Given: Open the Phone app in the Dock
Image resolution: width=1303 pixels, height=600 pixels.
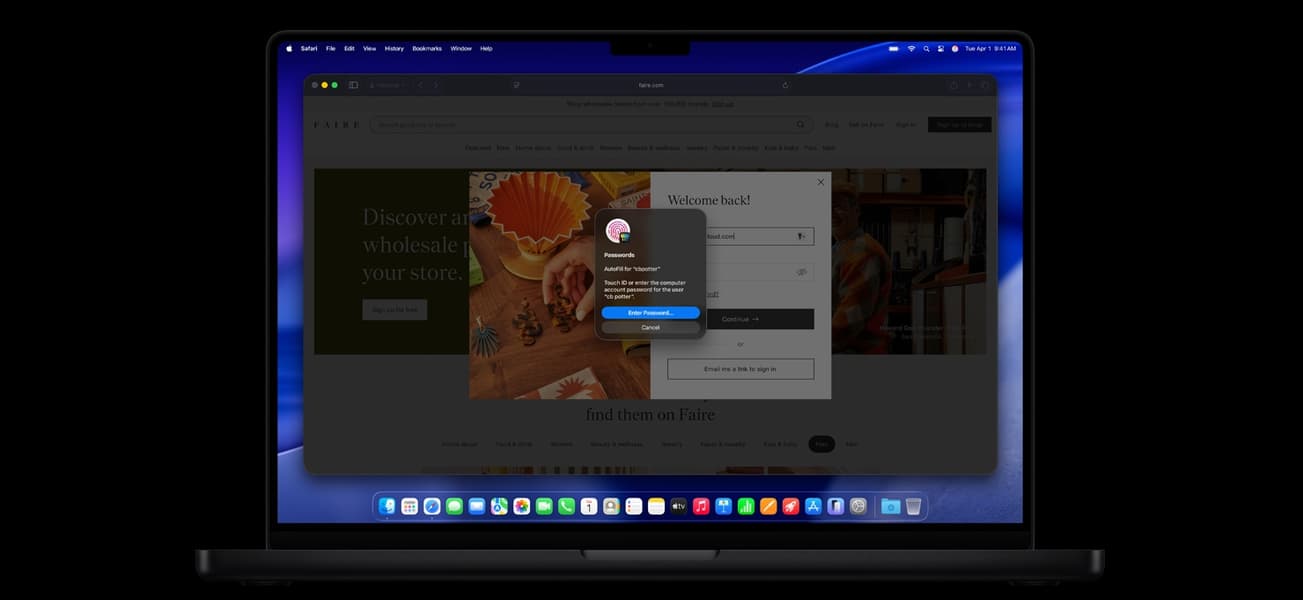Looking at the screenshot, I should 566,507.
